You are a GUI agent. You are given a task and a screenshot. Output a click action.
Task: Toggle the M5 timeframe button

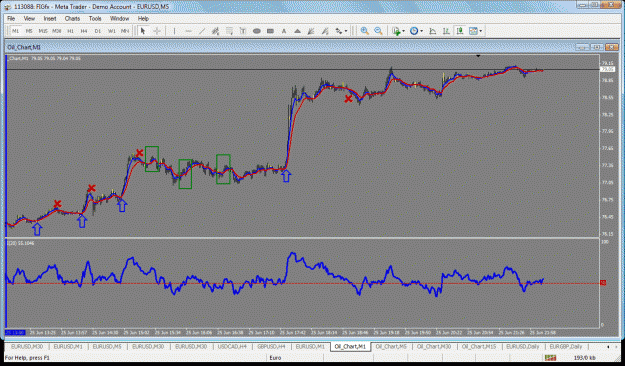pyautogui.click(x=29, y=31)
